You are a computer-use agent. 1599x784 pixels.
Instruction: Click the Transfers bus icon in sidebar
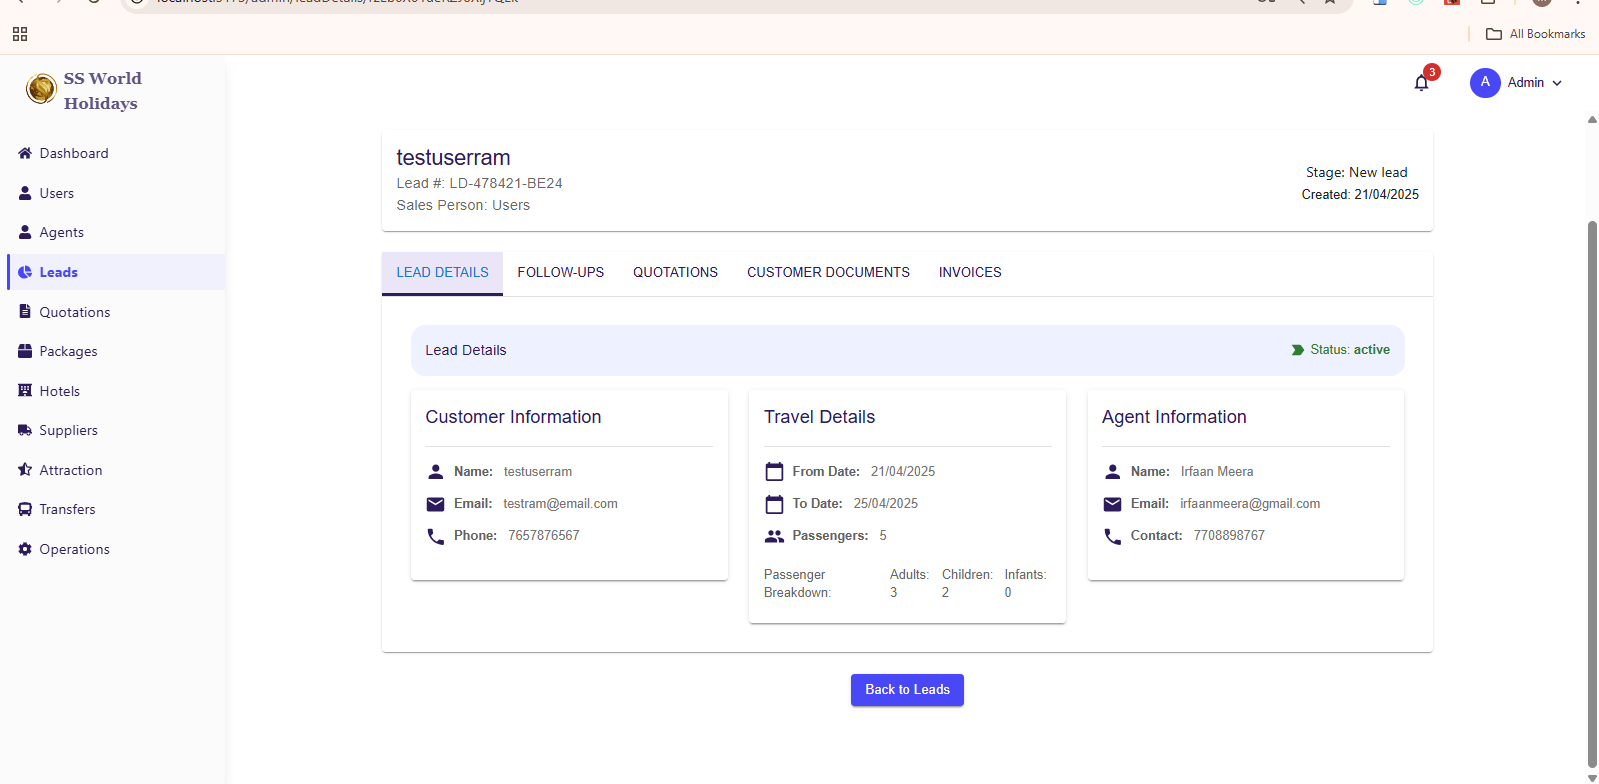[x=25, y=509]
